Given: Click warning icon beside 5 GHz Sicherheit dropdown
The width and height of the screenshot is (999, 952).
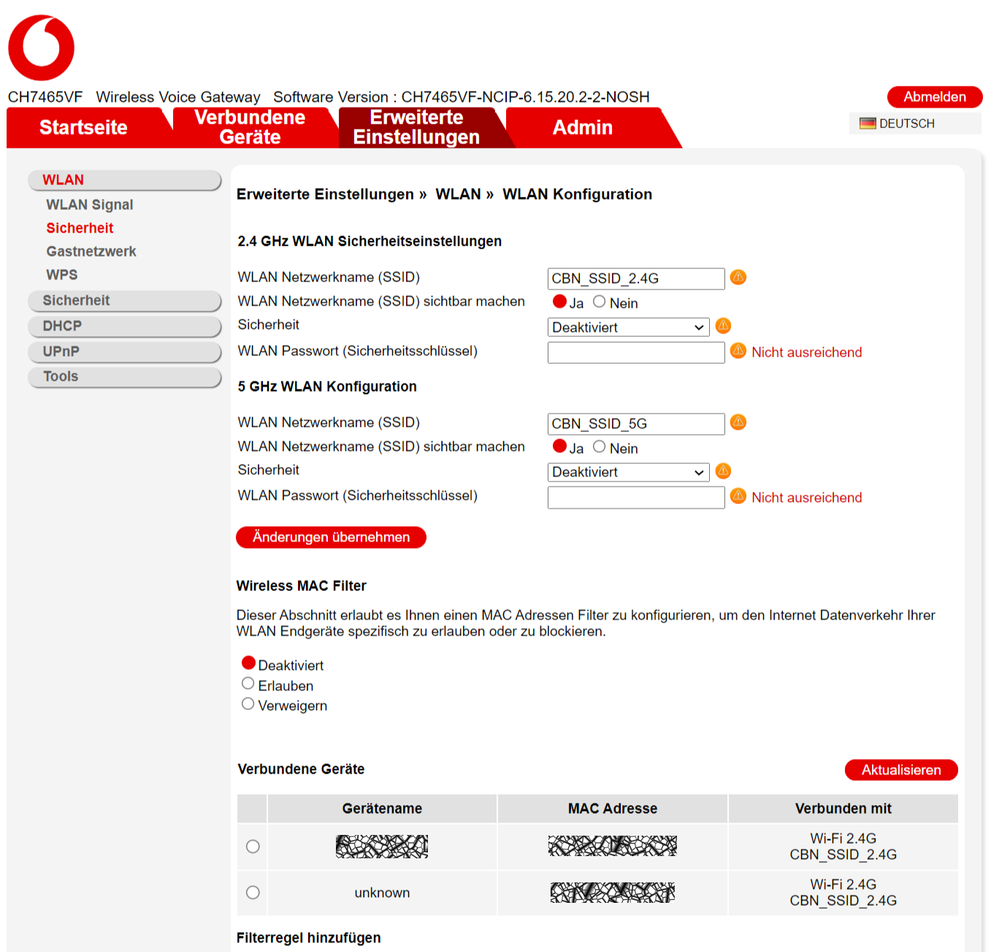Looking at the screenshot, I should (723, 471).
